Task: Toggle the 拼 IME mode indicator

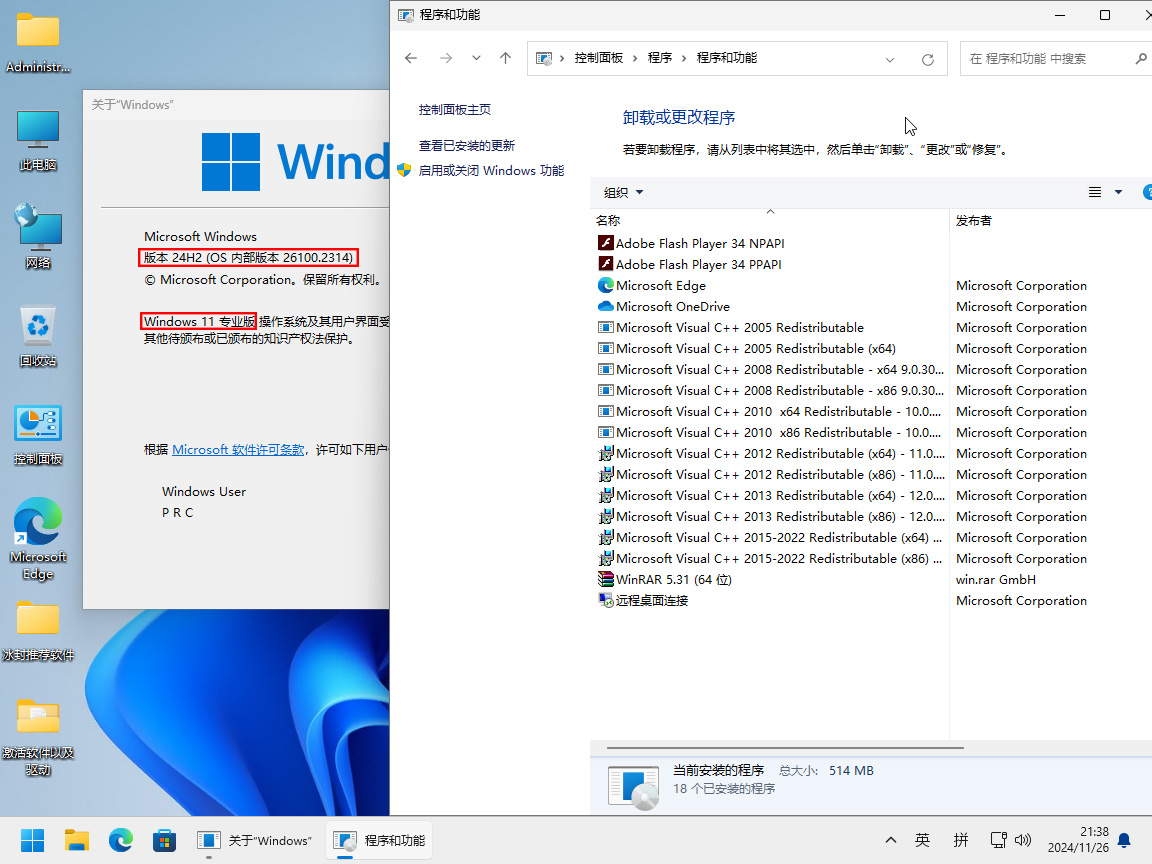Action: coord(961,840)
